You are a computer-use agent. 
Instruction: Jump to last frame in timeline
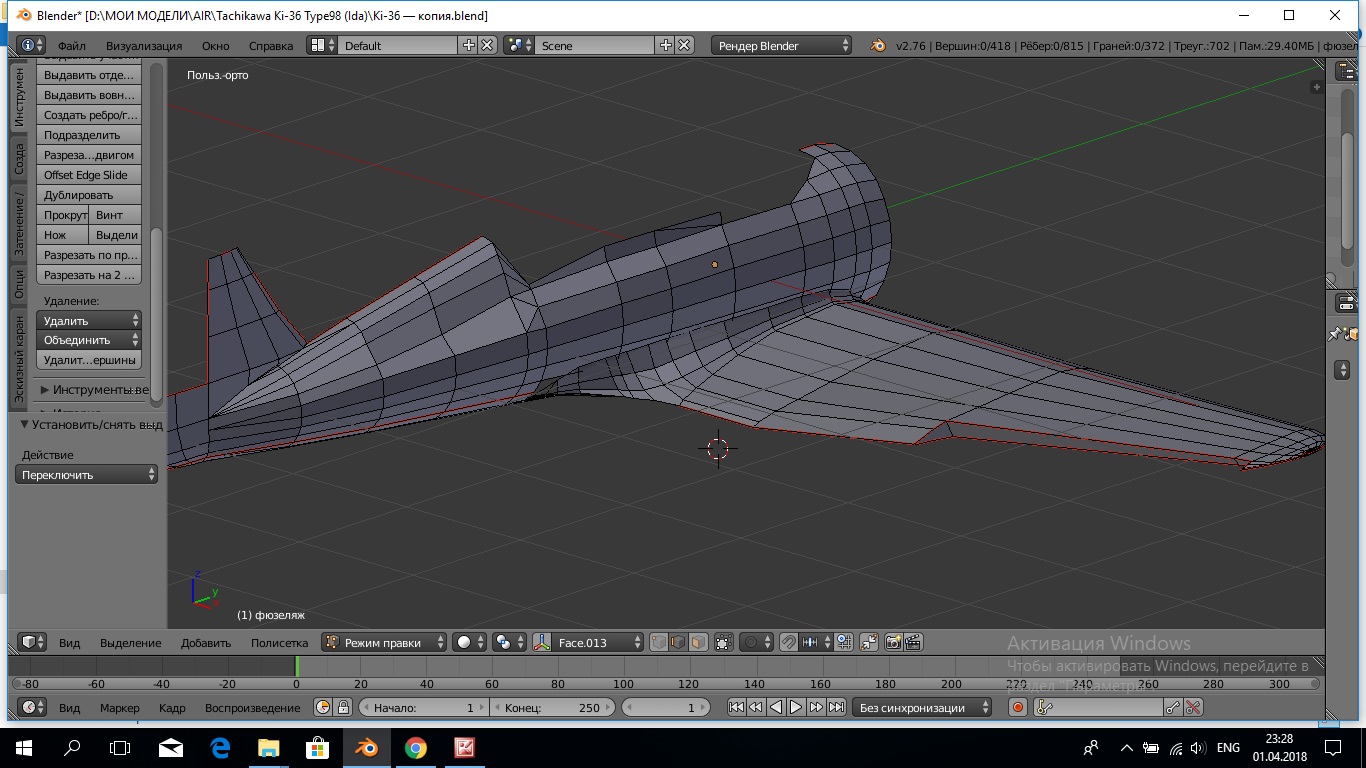pyautogui.click(x=837, y=708)
